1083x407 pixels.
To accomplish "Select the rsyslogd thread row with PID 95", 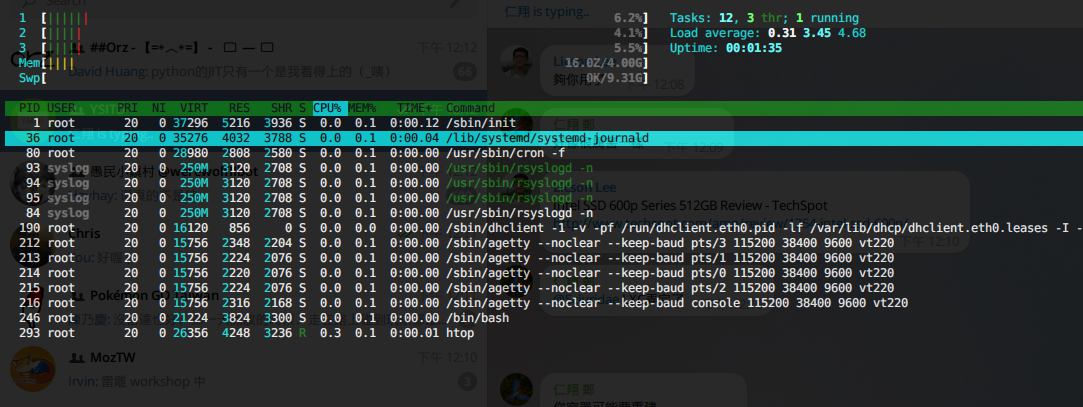I will (542, 198).
